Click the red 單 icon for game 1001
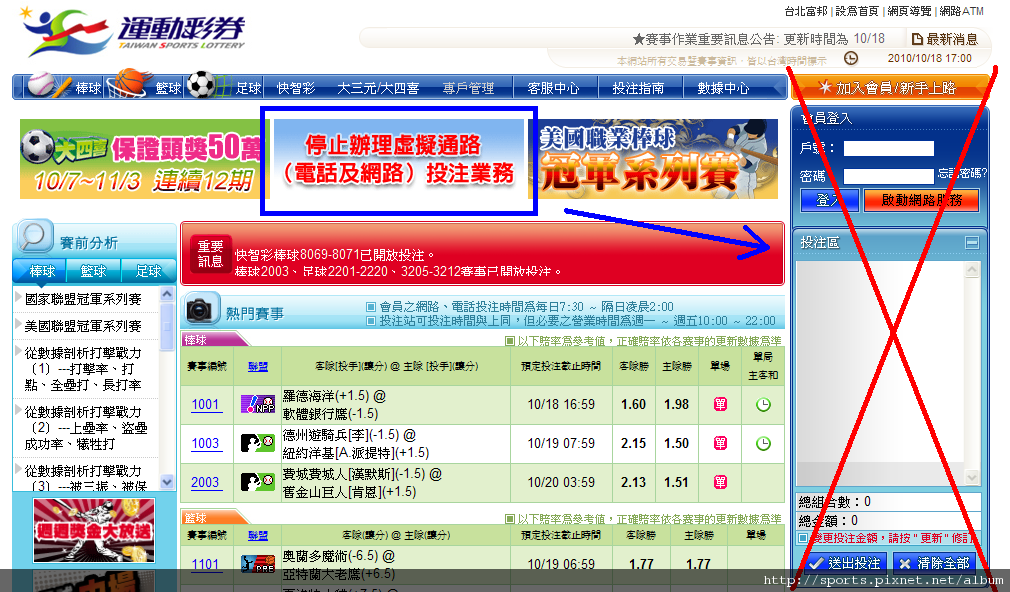This screenshot has width=1010, height=592. tap(720, 404)
